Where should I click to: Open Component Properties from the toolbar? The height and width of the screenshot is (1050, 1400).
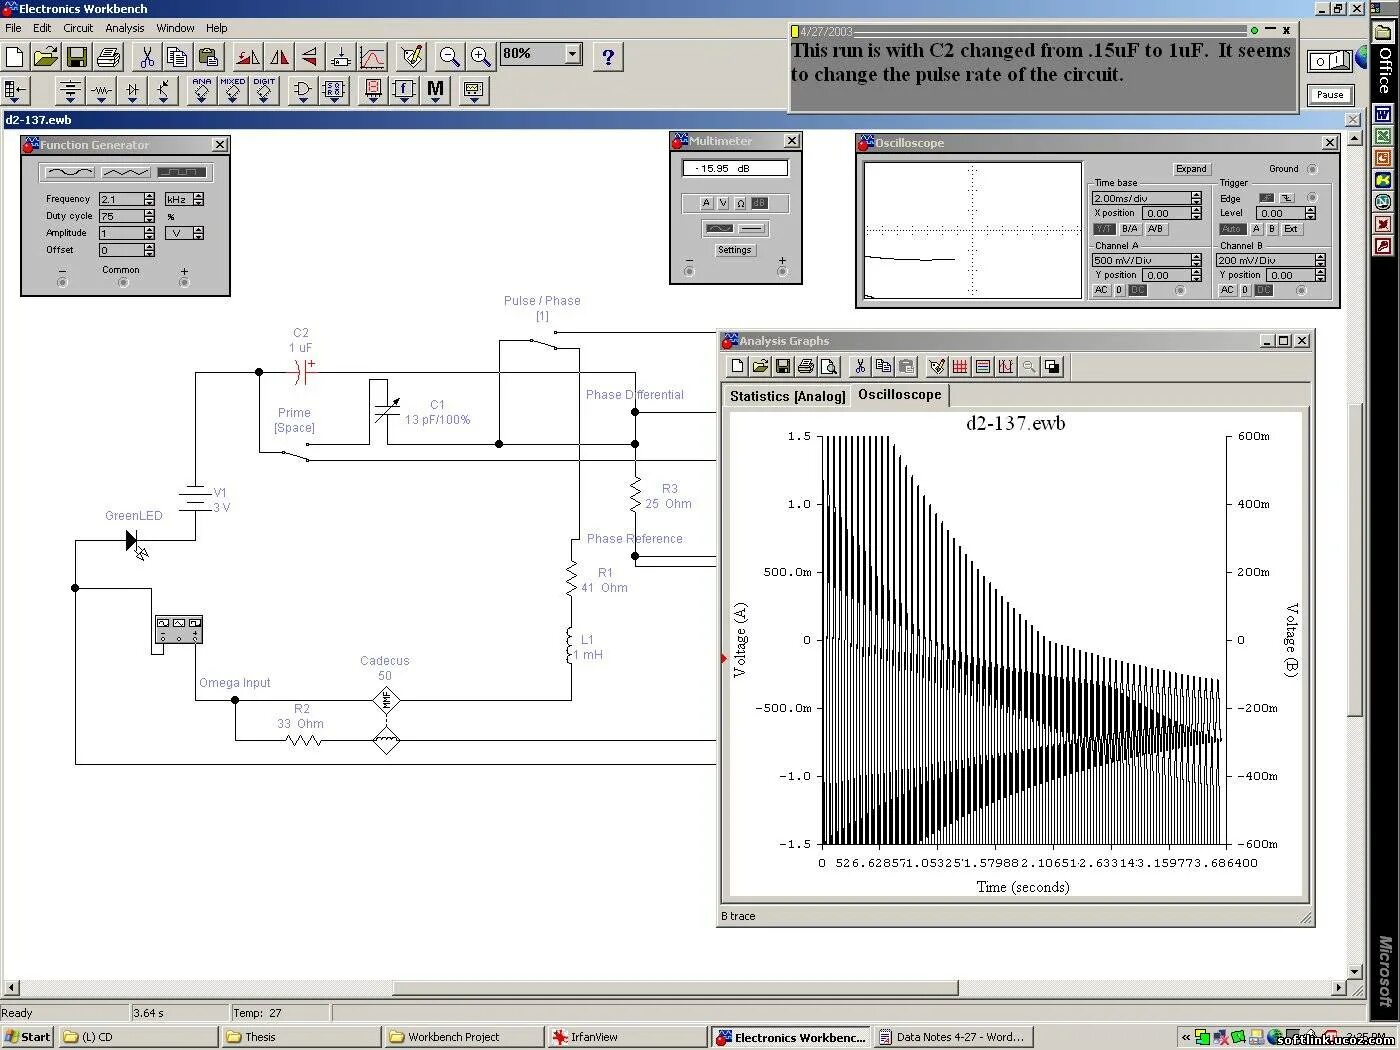411,57
